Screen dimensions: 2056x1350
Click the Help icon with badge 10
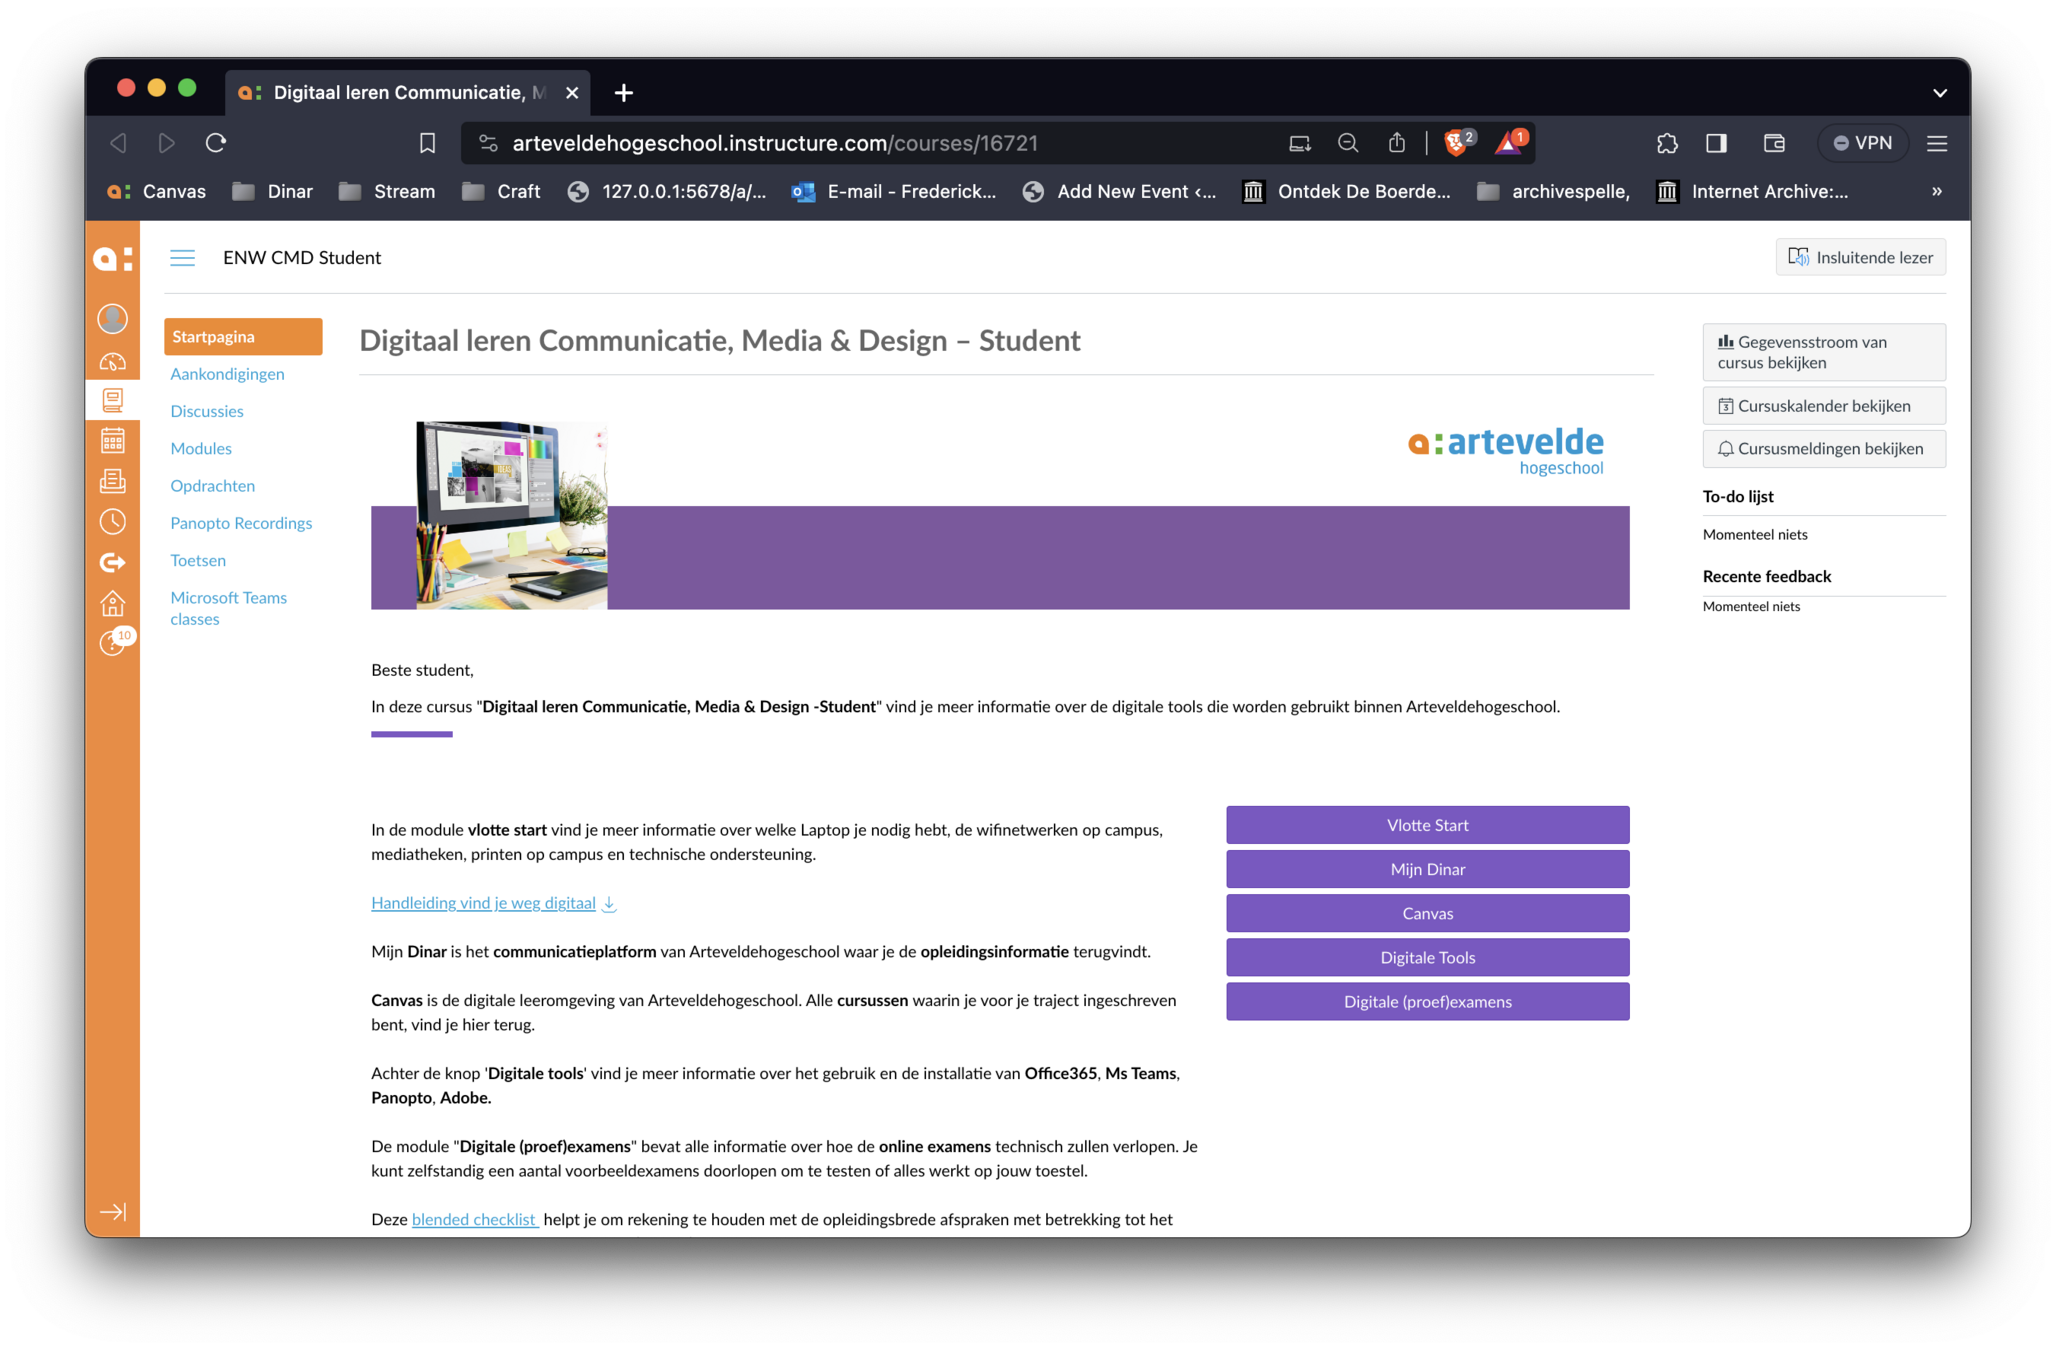click(x=114, y=642)
